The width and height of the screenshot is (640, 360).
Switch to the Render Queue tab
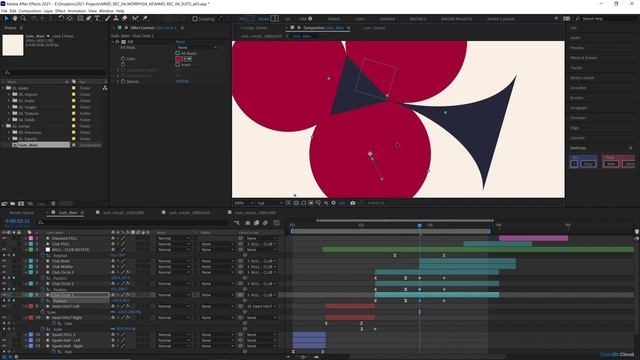[22, 213]
